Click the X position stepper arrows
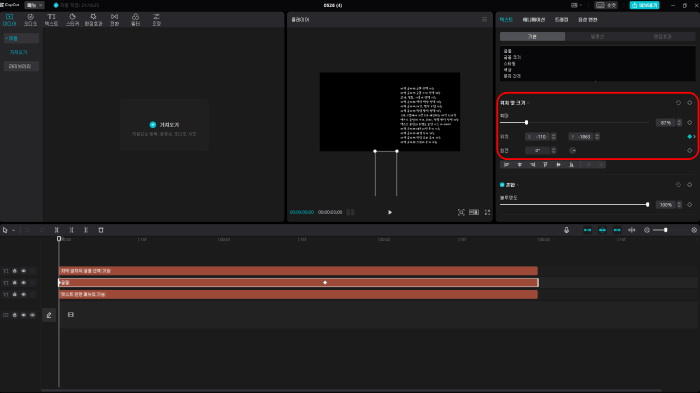 [x=554, y=137]
